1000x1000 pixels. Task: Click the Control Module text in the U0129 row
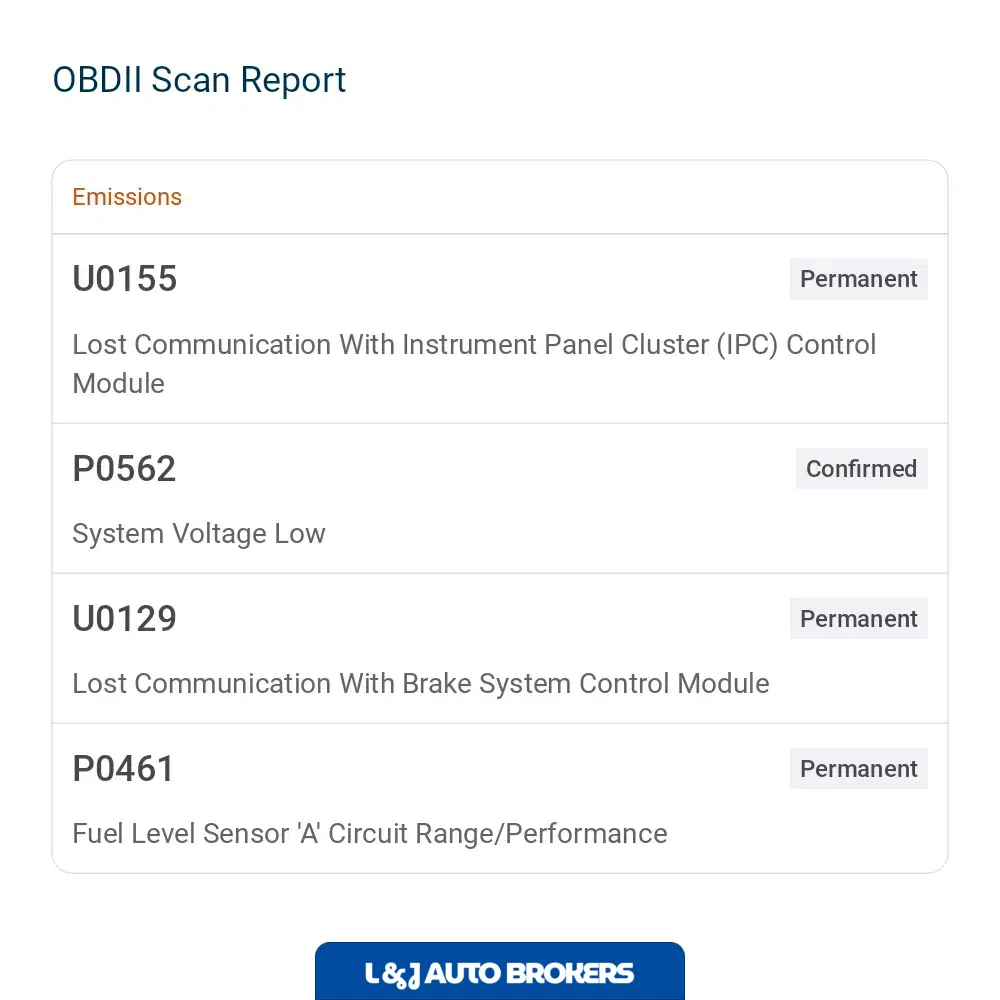tap(674, 684)
